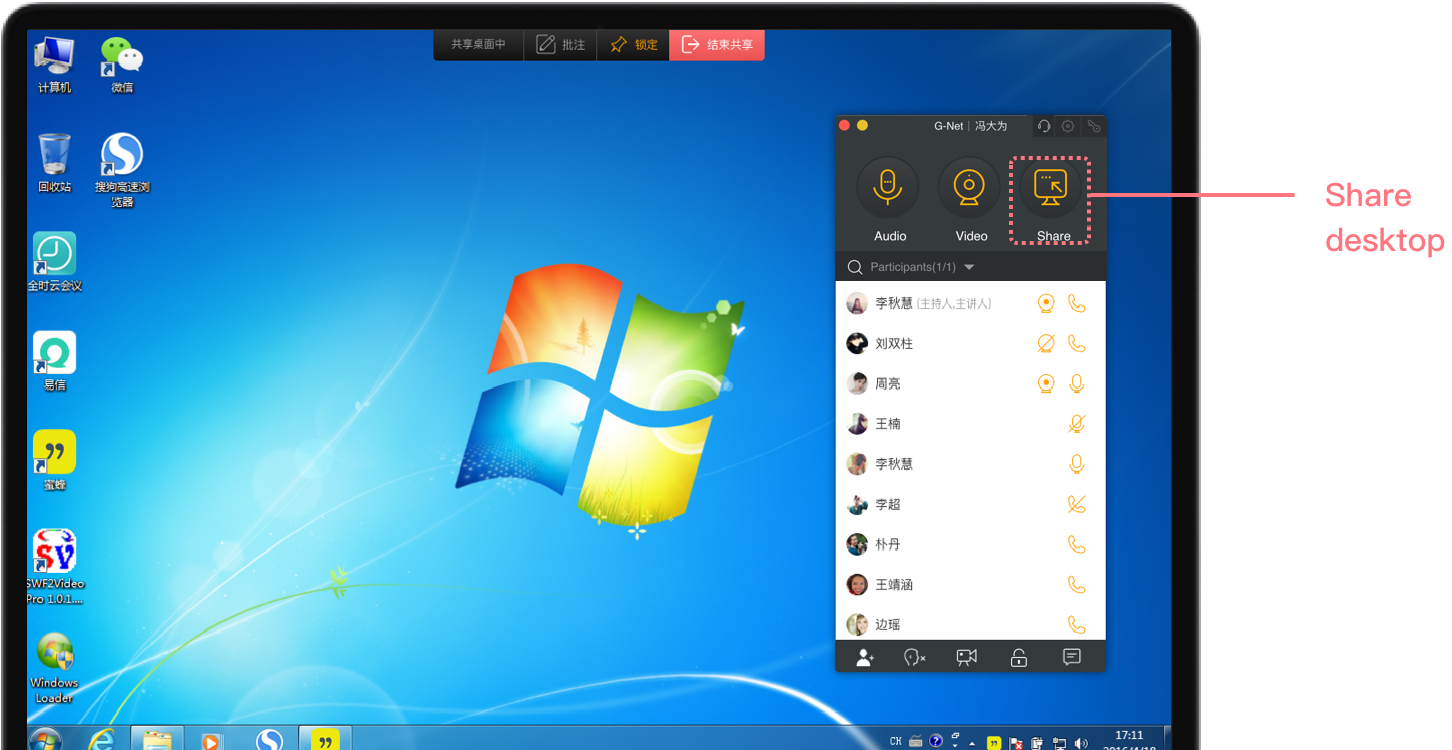Screen dimensions: 1452x750
Task: Unmute 王楠's muted microphone
Action: 1076,424
